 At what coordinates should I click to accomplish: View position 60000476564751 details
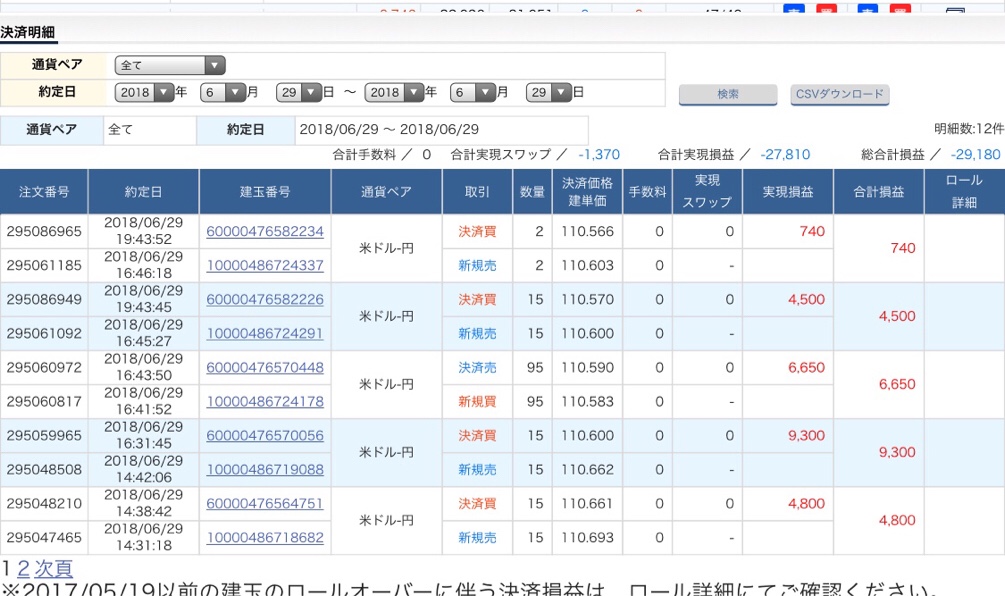click(265, 503)
